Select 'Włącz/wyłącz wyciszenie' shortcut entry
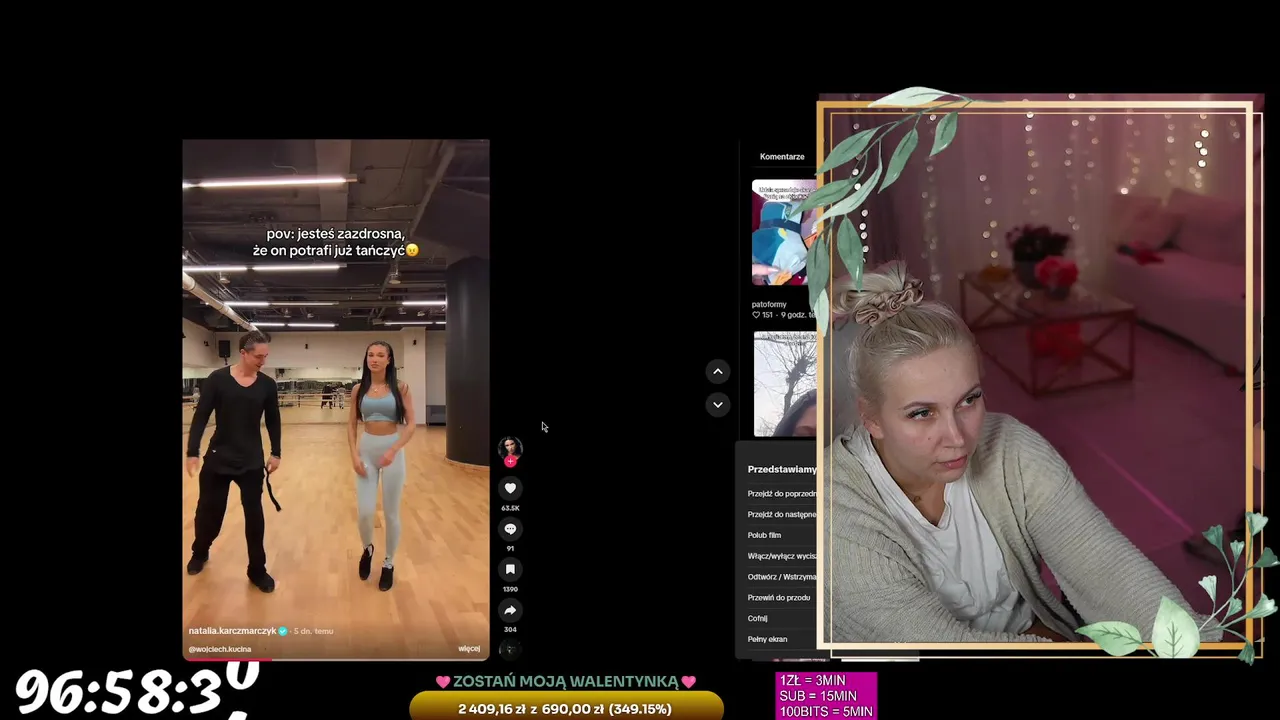The width and height of the screenshot is (1280, 720). (782, 556)
